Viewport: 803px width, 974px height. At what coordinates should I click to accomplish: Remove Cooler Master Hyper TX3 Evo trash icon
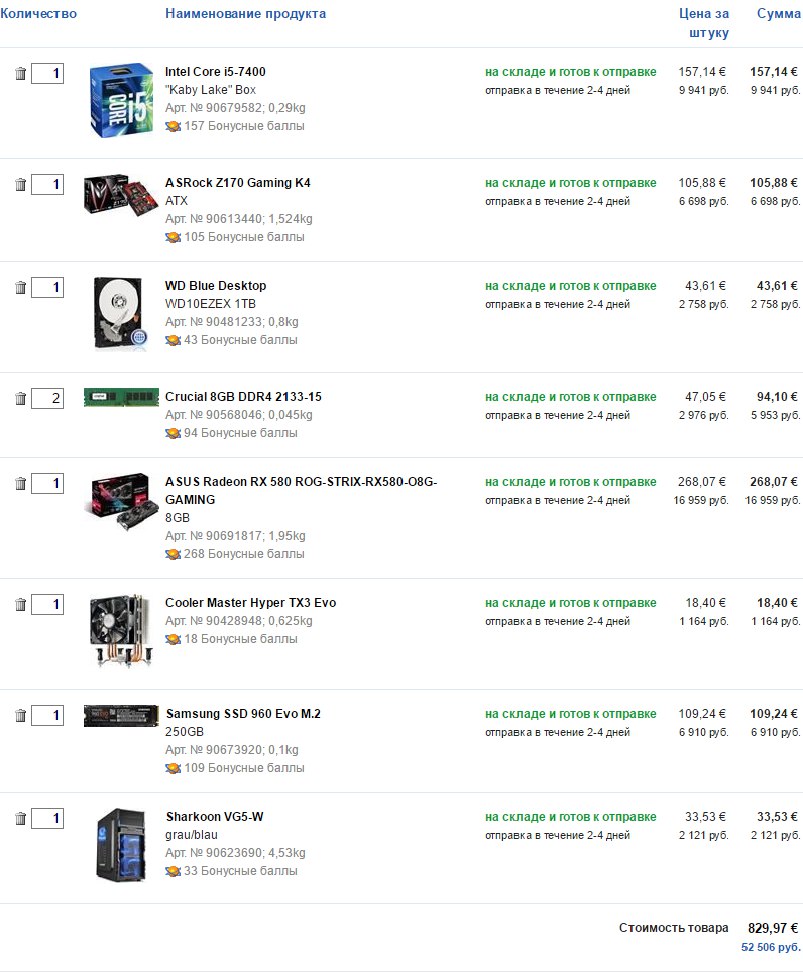point(20,604)
